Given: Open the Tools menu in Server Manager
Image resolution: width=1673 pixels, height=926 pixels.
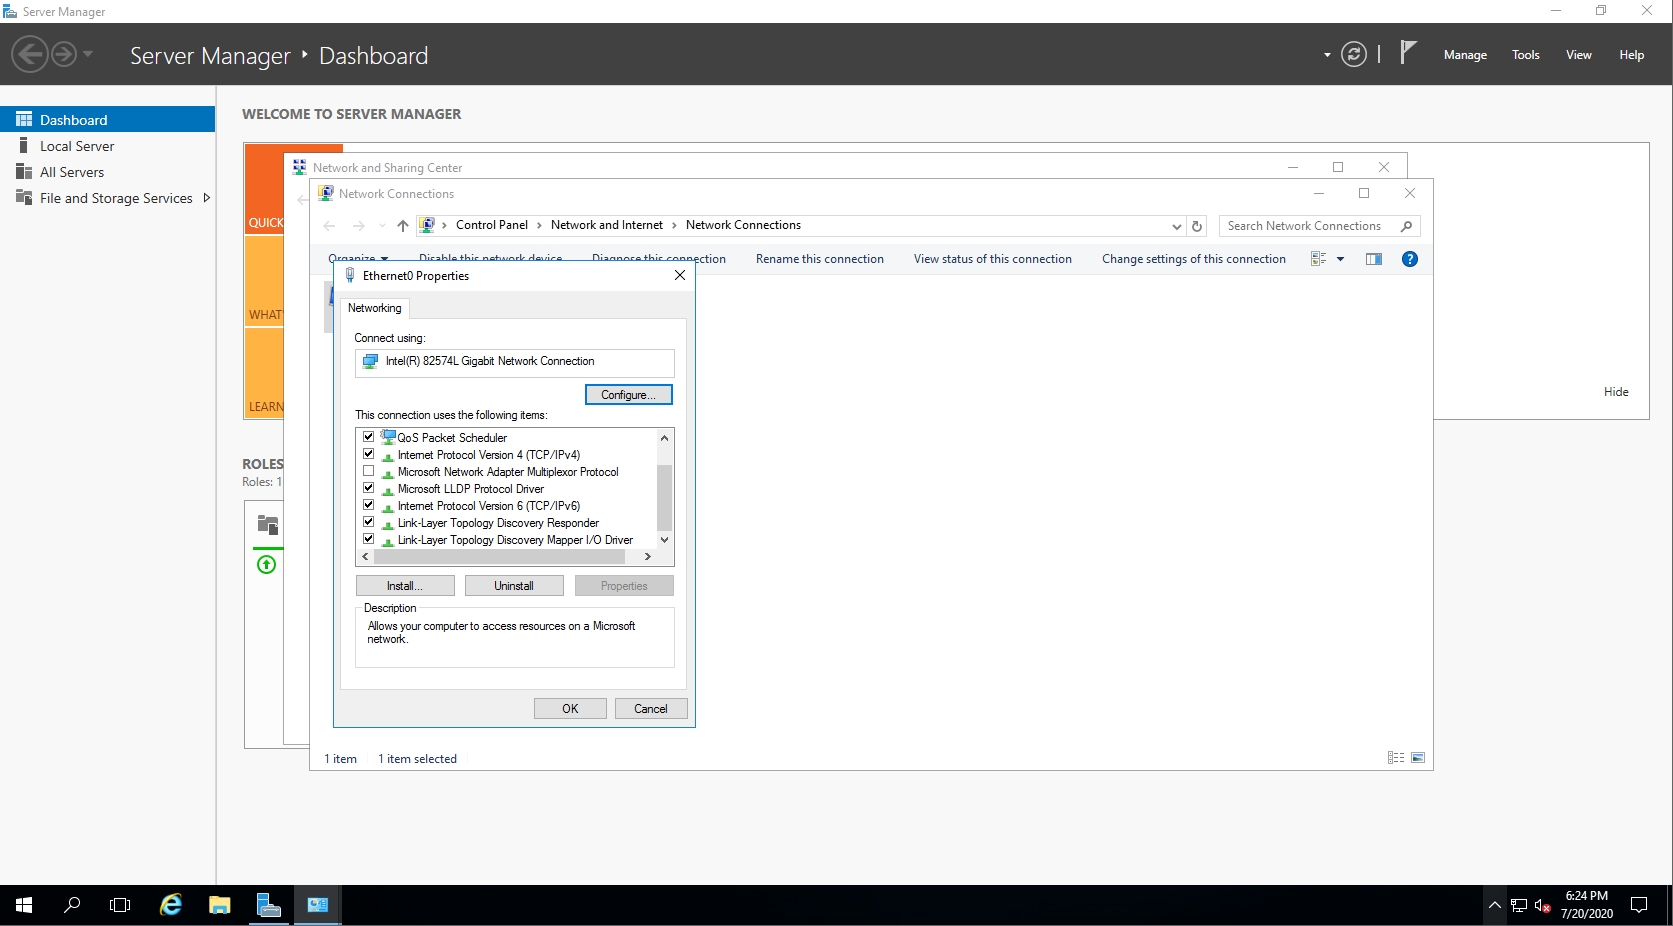Looking at the screenshot, I should (1525, 55).
